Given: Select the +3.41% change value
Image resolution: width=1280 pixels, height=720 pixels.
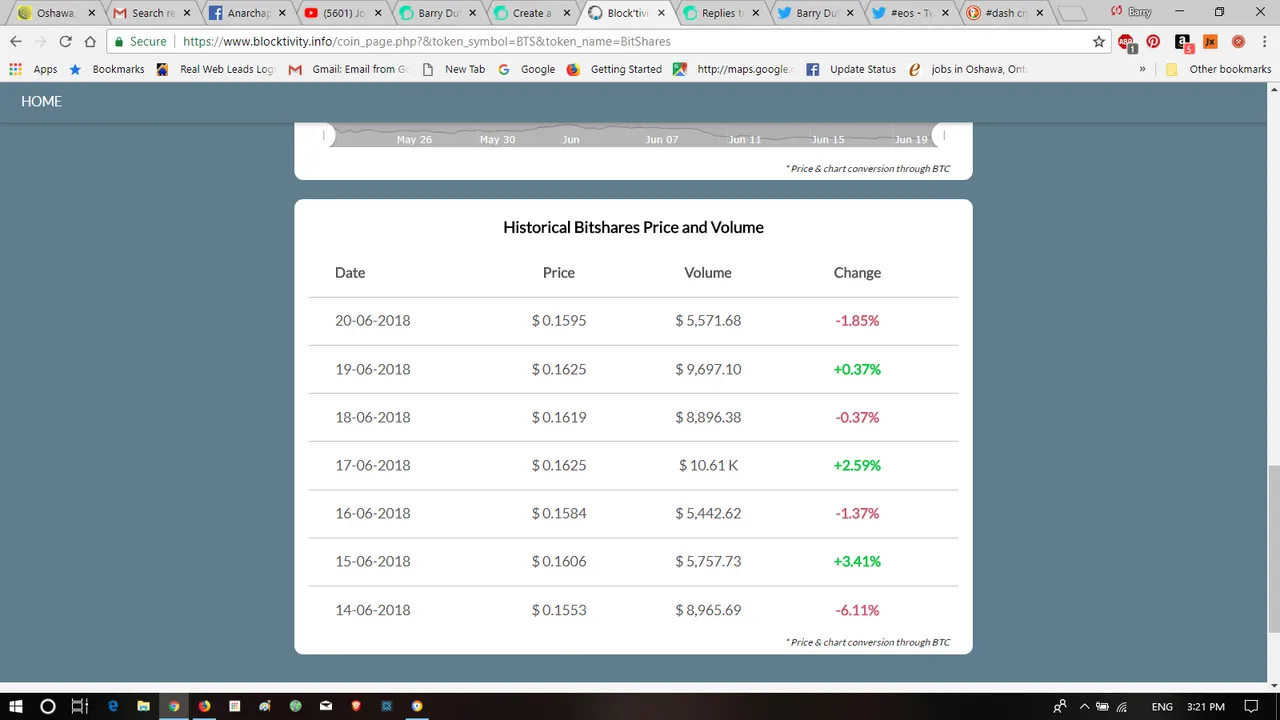Looking at the screenshot, I should (857, 561).
